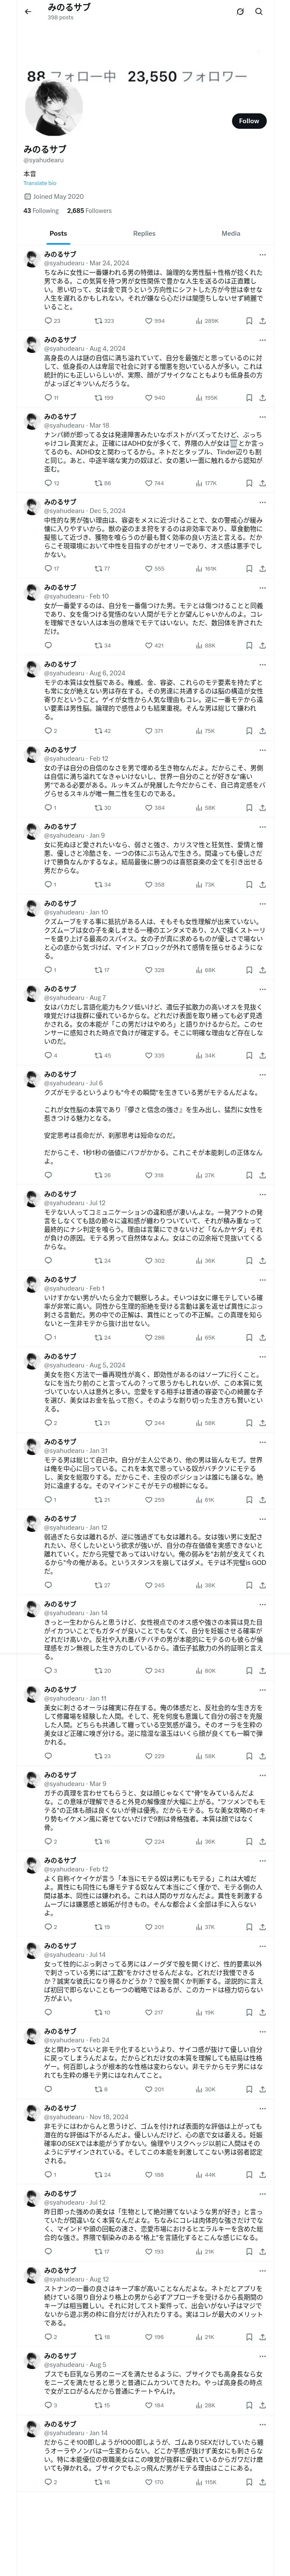
Task: Share the Aug 4, 2024 post
Action: [x=262, y=398]
